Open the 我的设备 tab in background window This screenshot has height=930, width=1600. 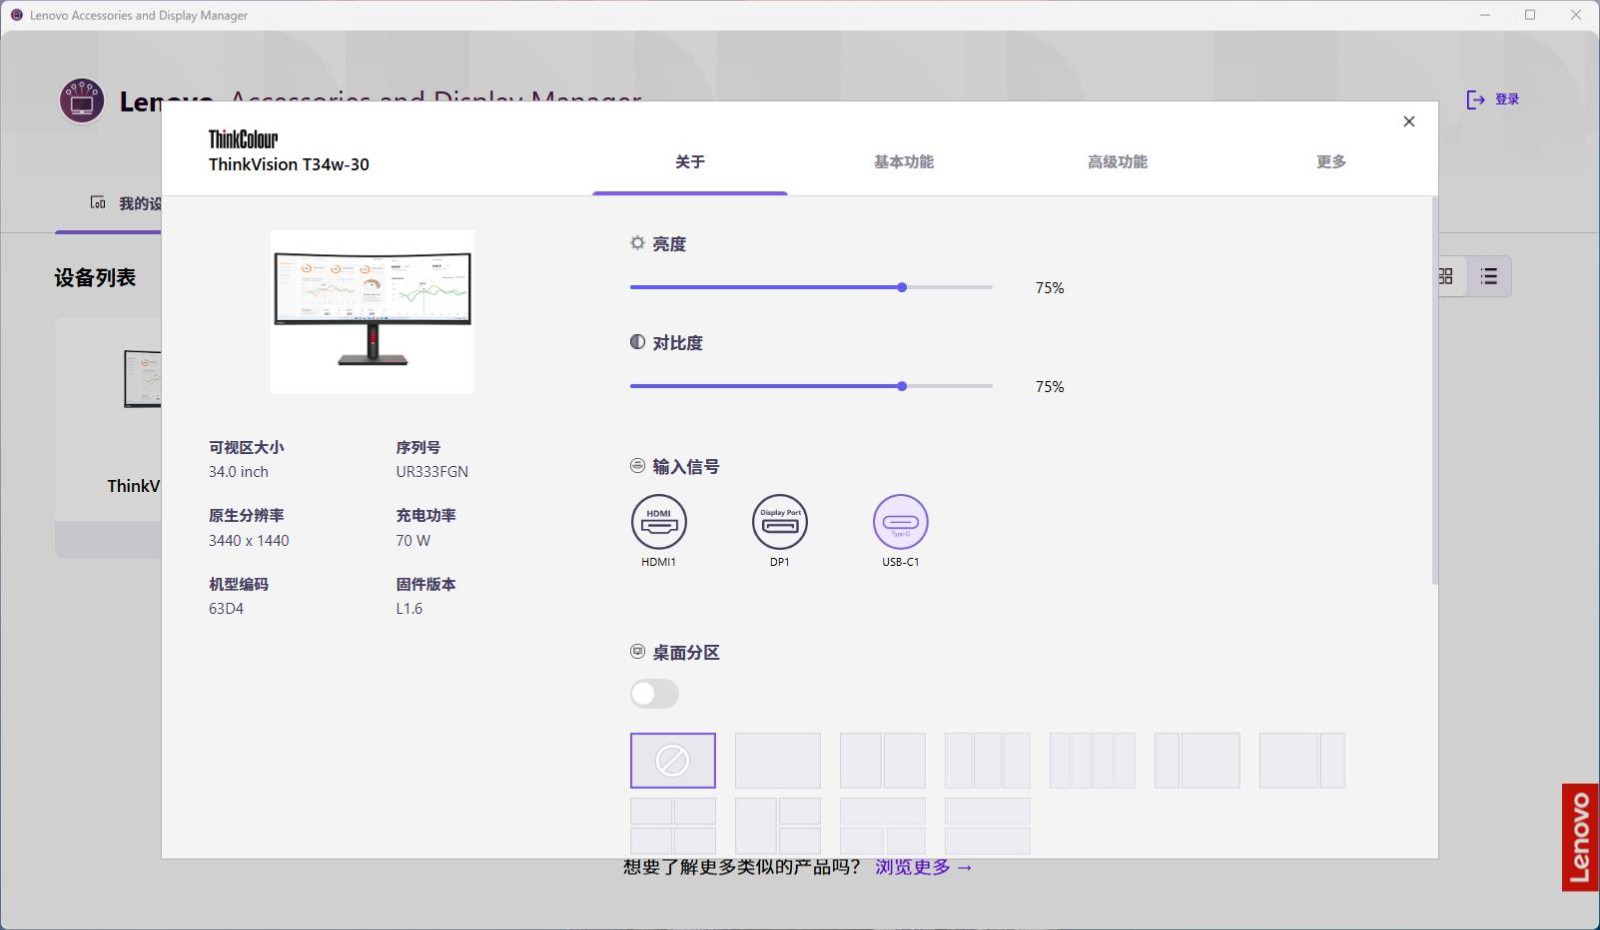click(x=126, y=204)
